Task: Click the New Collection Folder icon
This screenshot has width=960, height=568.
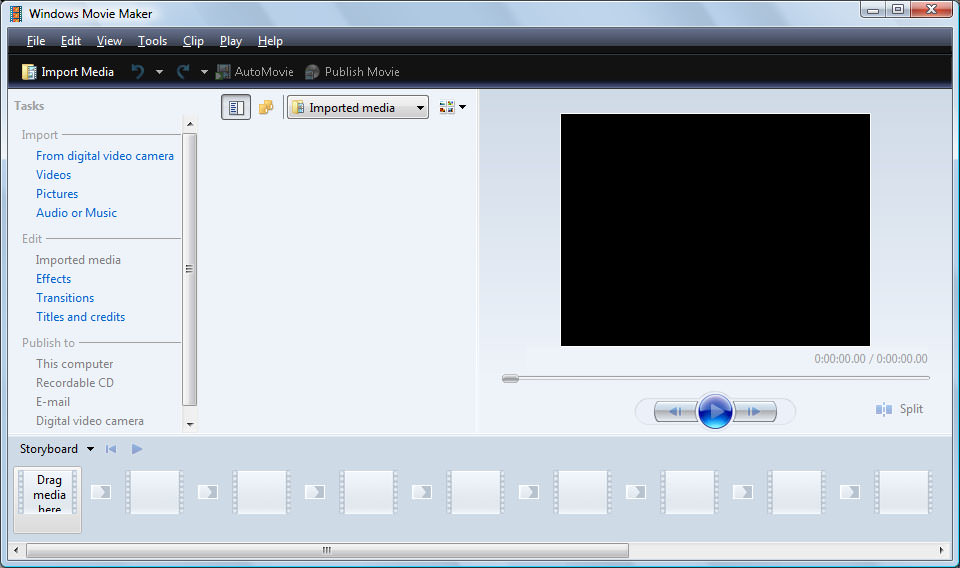Action: click(x=266, y=108)
